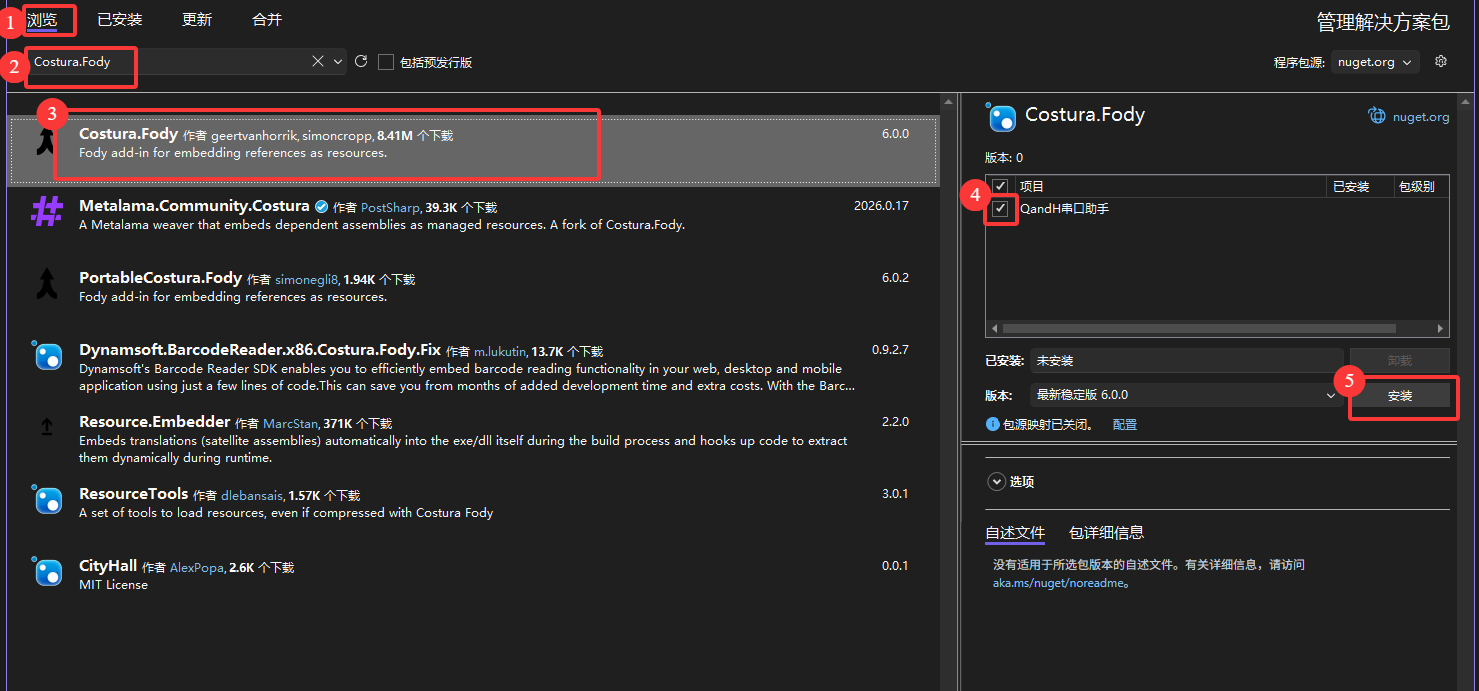
Task: Switch to 合并 tab
Action: [x=267, y=19]
